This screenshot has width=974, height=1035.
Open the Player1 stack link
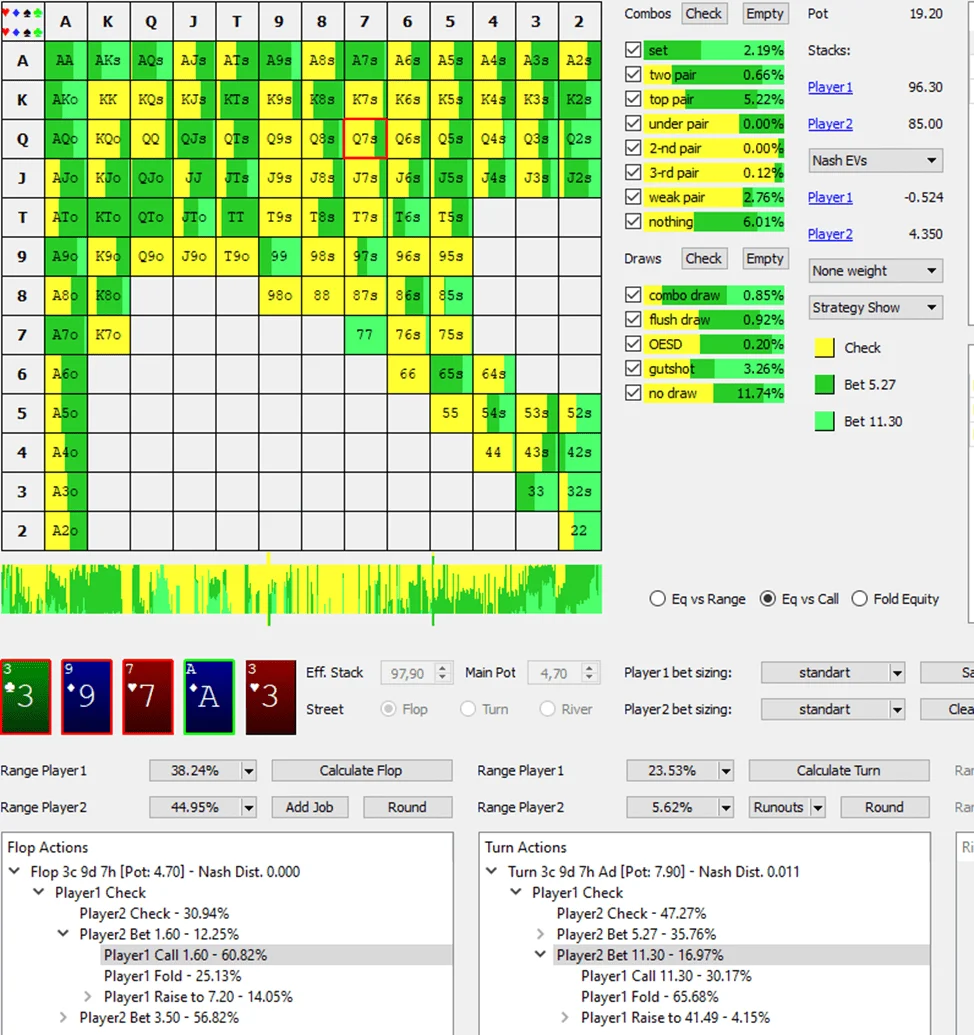(830, 87)
